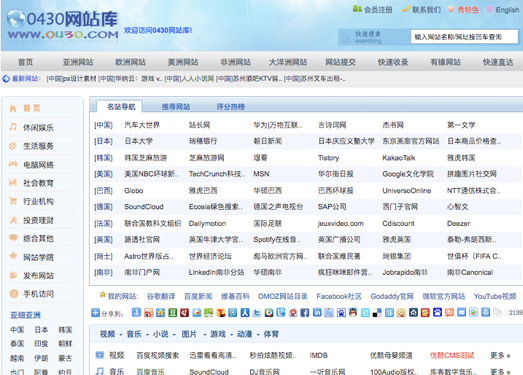Open 亚洲网站 in the navigation bar
Screen dimensions: 523x375
[x=78, y=62]
